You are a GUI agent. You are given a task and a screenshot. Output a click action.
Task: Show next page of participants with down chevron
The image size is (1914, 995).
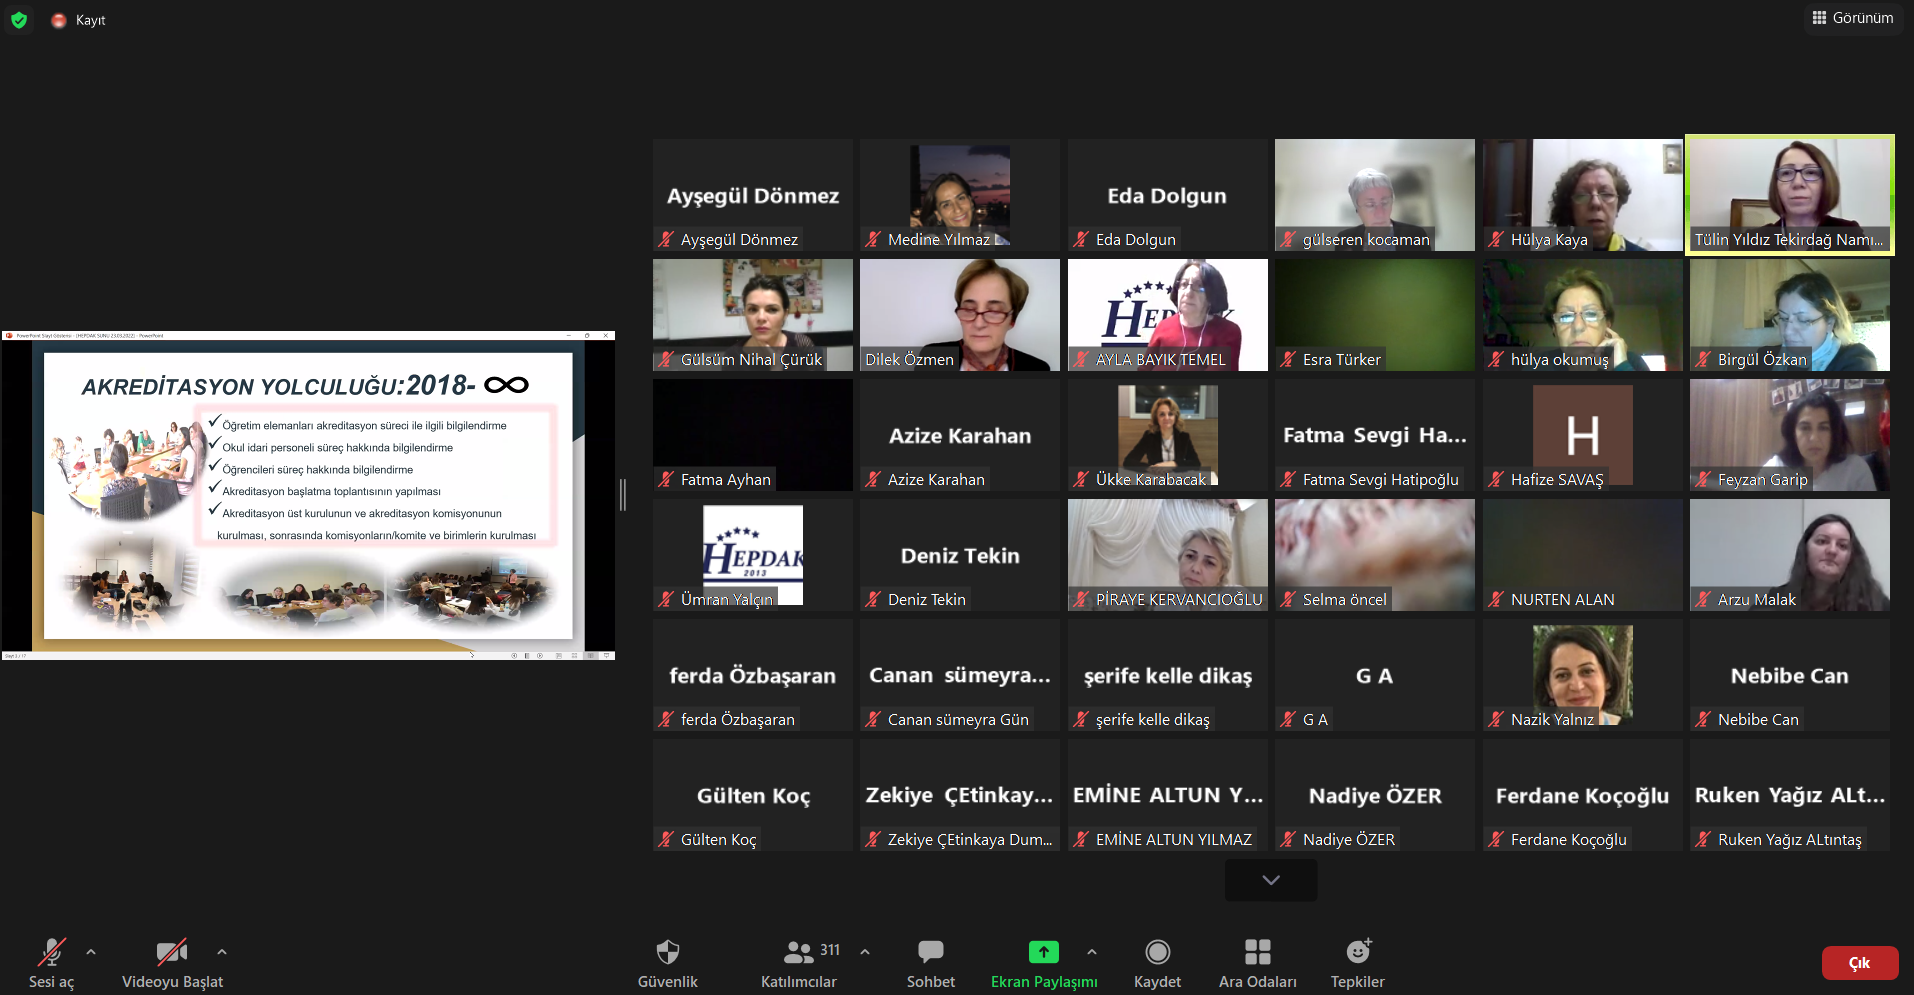pyautogui.click(x=1271, y=880)
